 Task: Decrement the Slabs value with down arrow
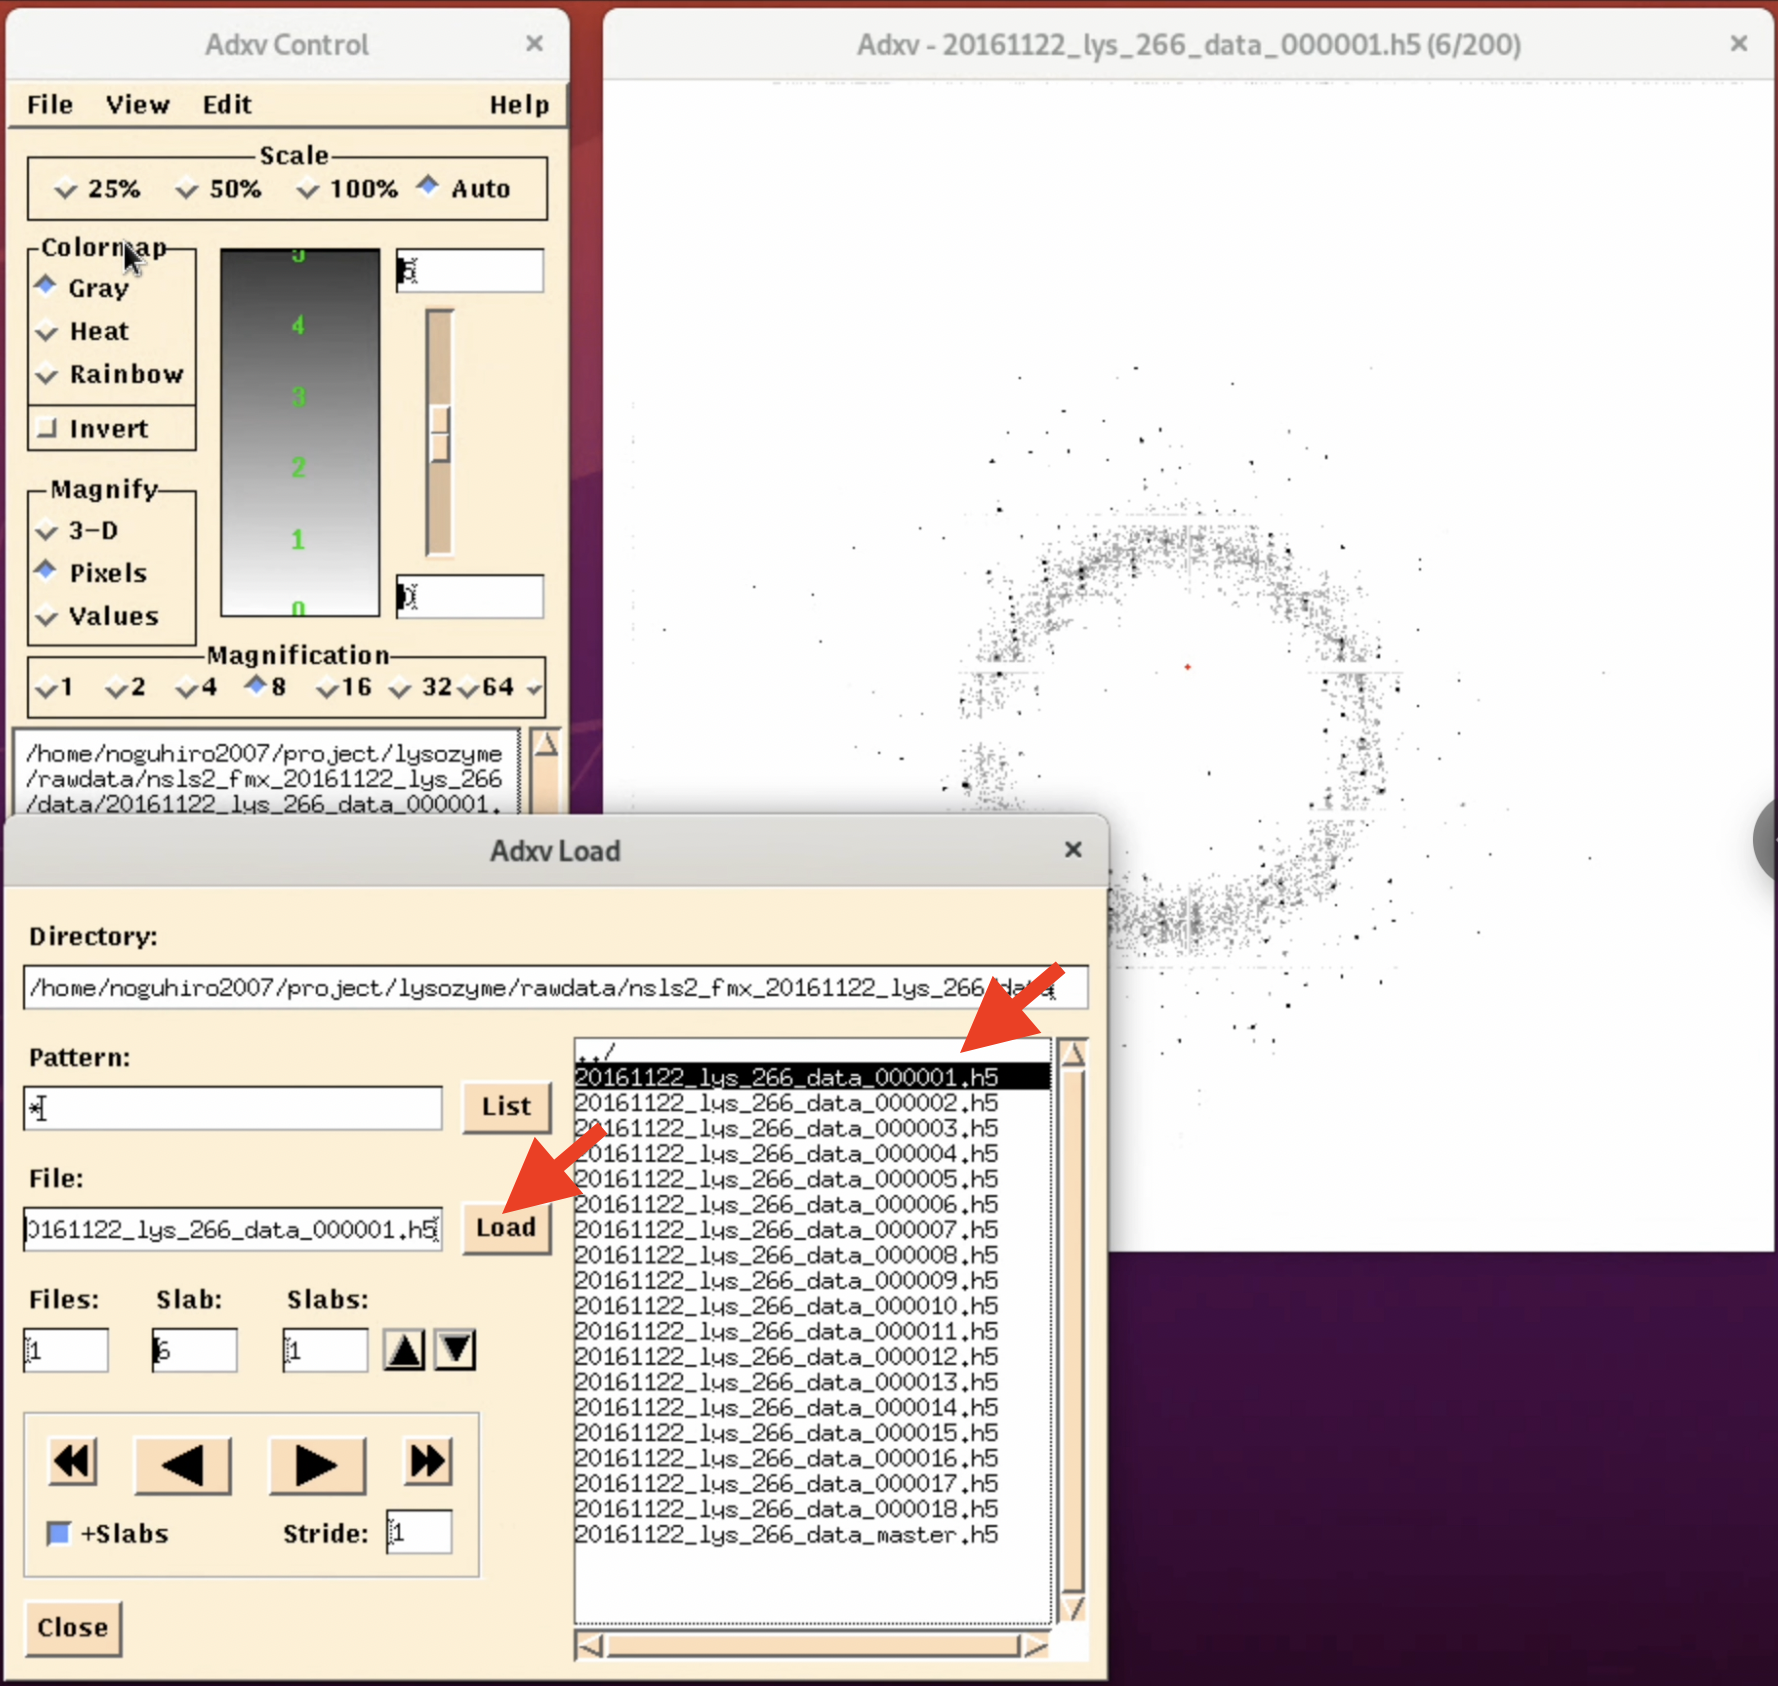tap(455, 1349)
